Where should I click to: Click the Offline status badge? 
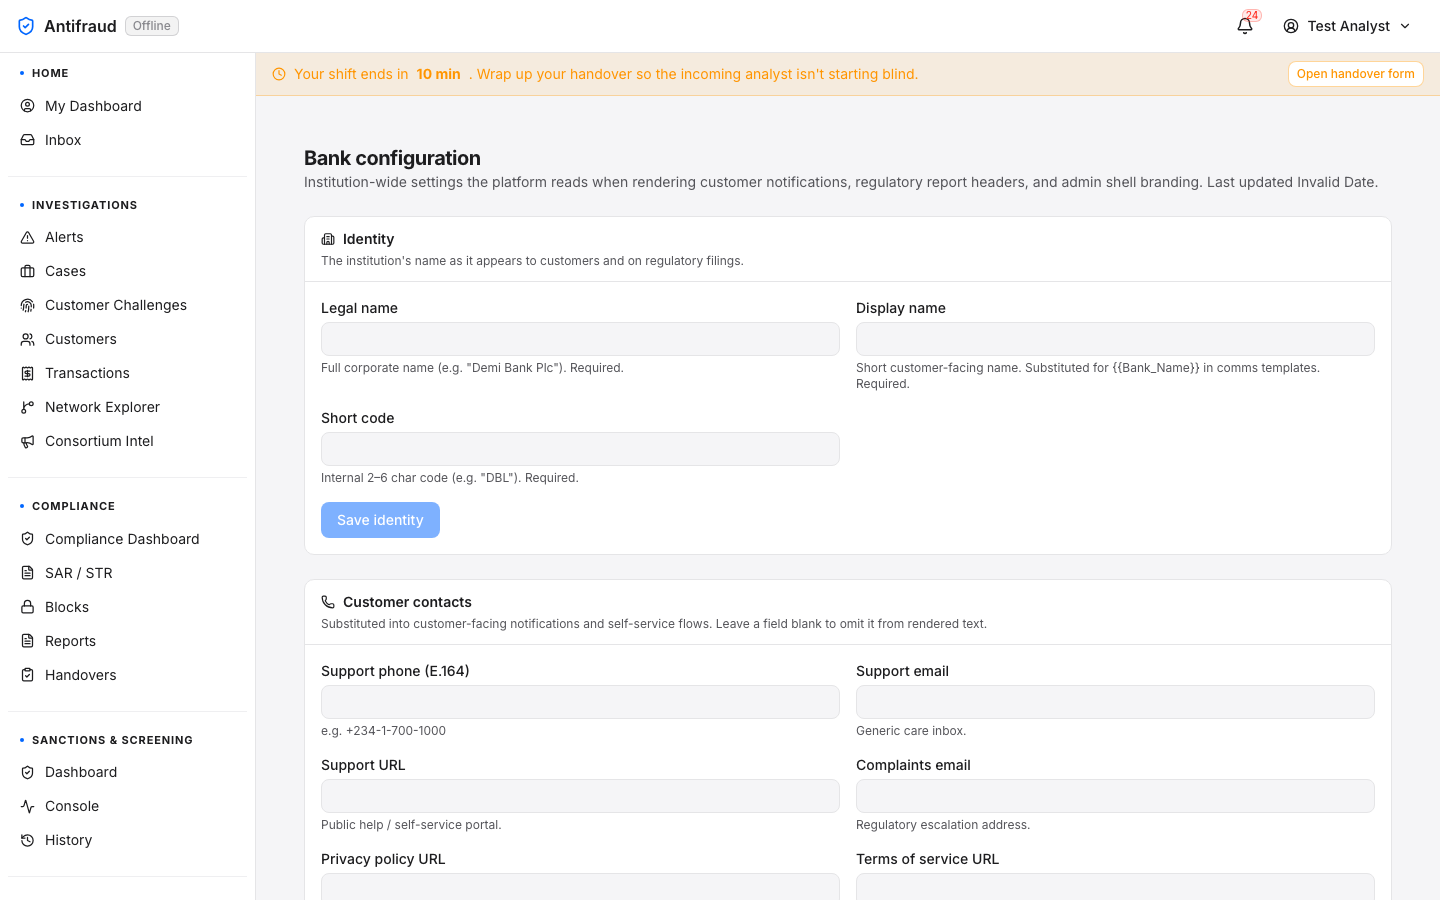click(152, 26)
